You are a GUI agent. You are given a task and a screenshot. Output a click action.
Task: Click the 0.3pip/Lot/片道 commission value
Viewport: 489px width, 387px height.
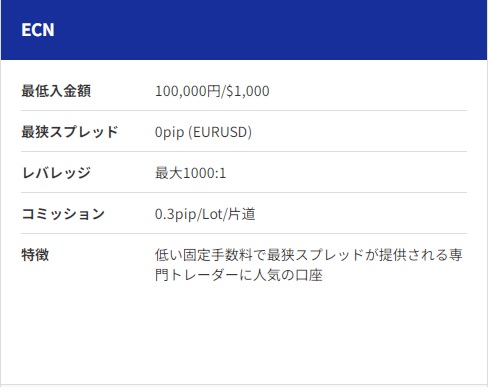(x=205, y=214)
